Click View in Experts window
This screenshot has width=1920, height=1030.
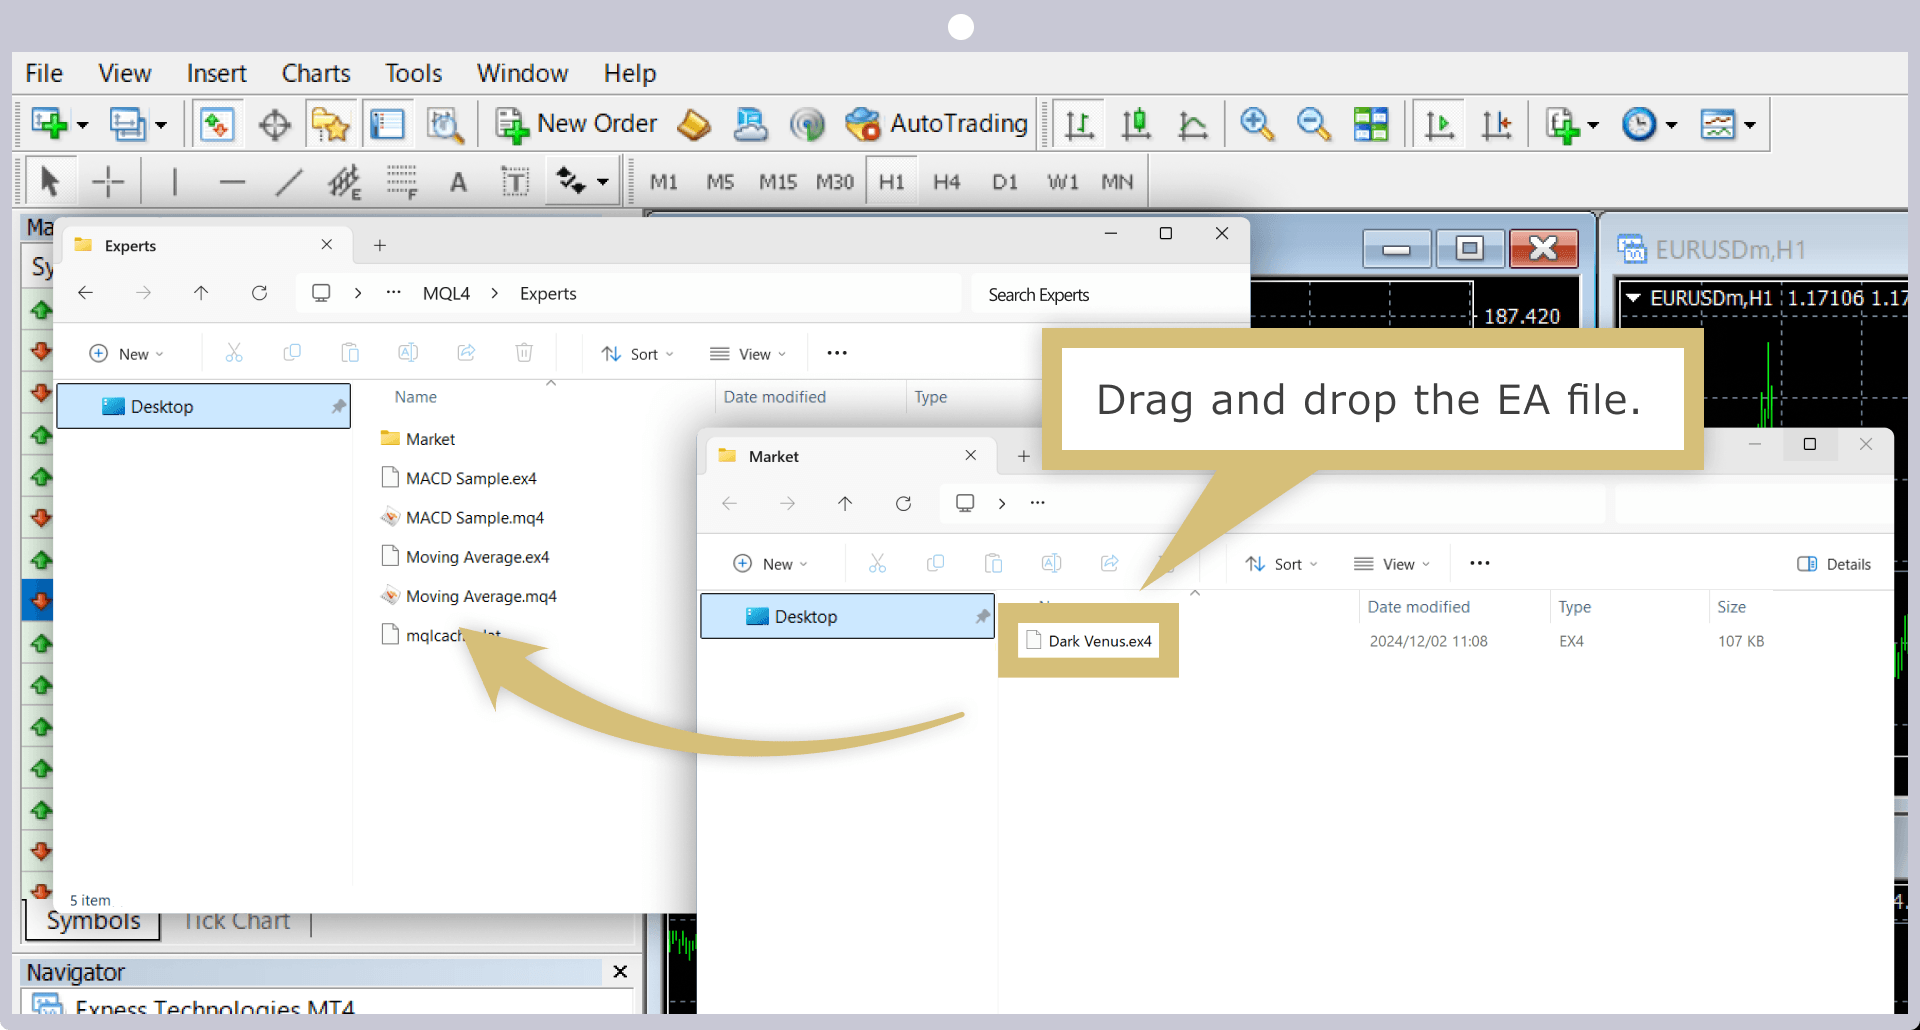(747, 354)
